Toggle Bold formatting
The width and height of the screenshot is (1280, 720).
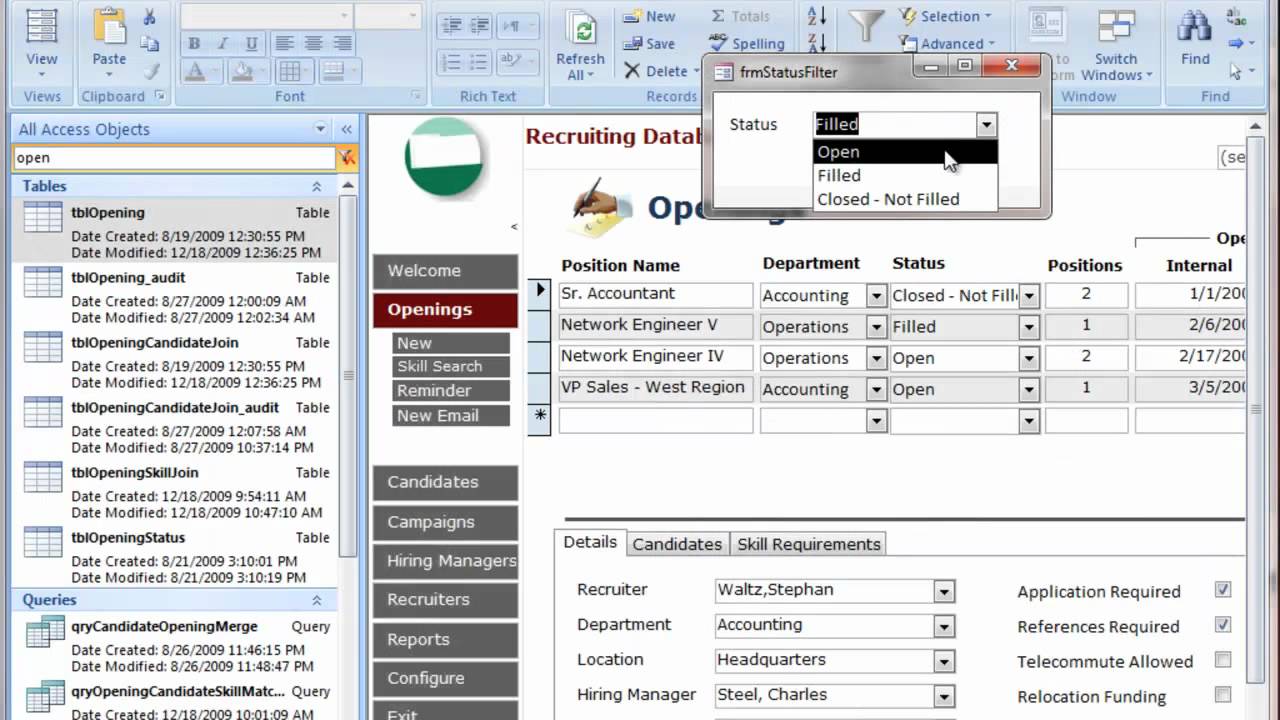[x=194, y=43]
